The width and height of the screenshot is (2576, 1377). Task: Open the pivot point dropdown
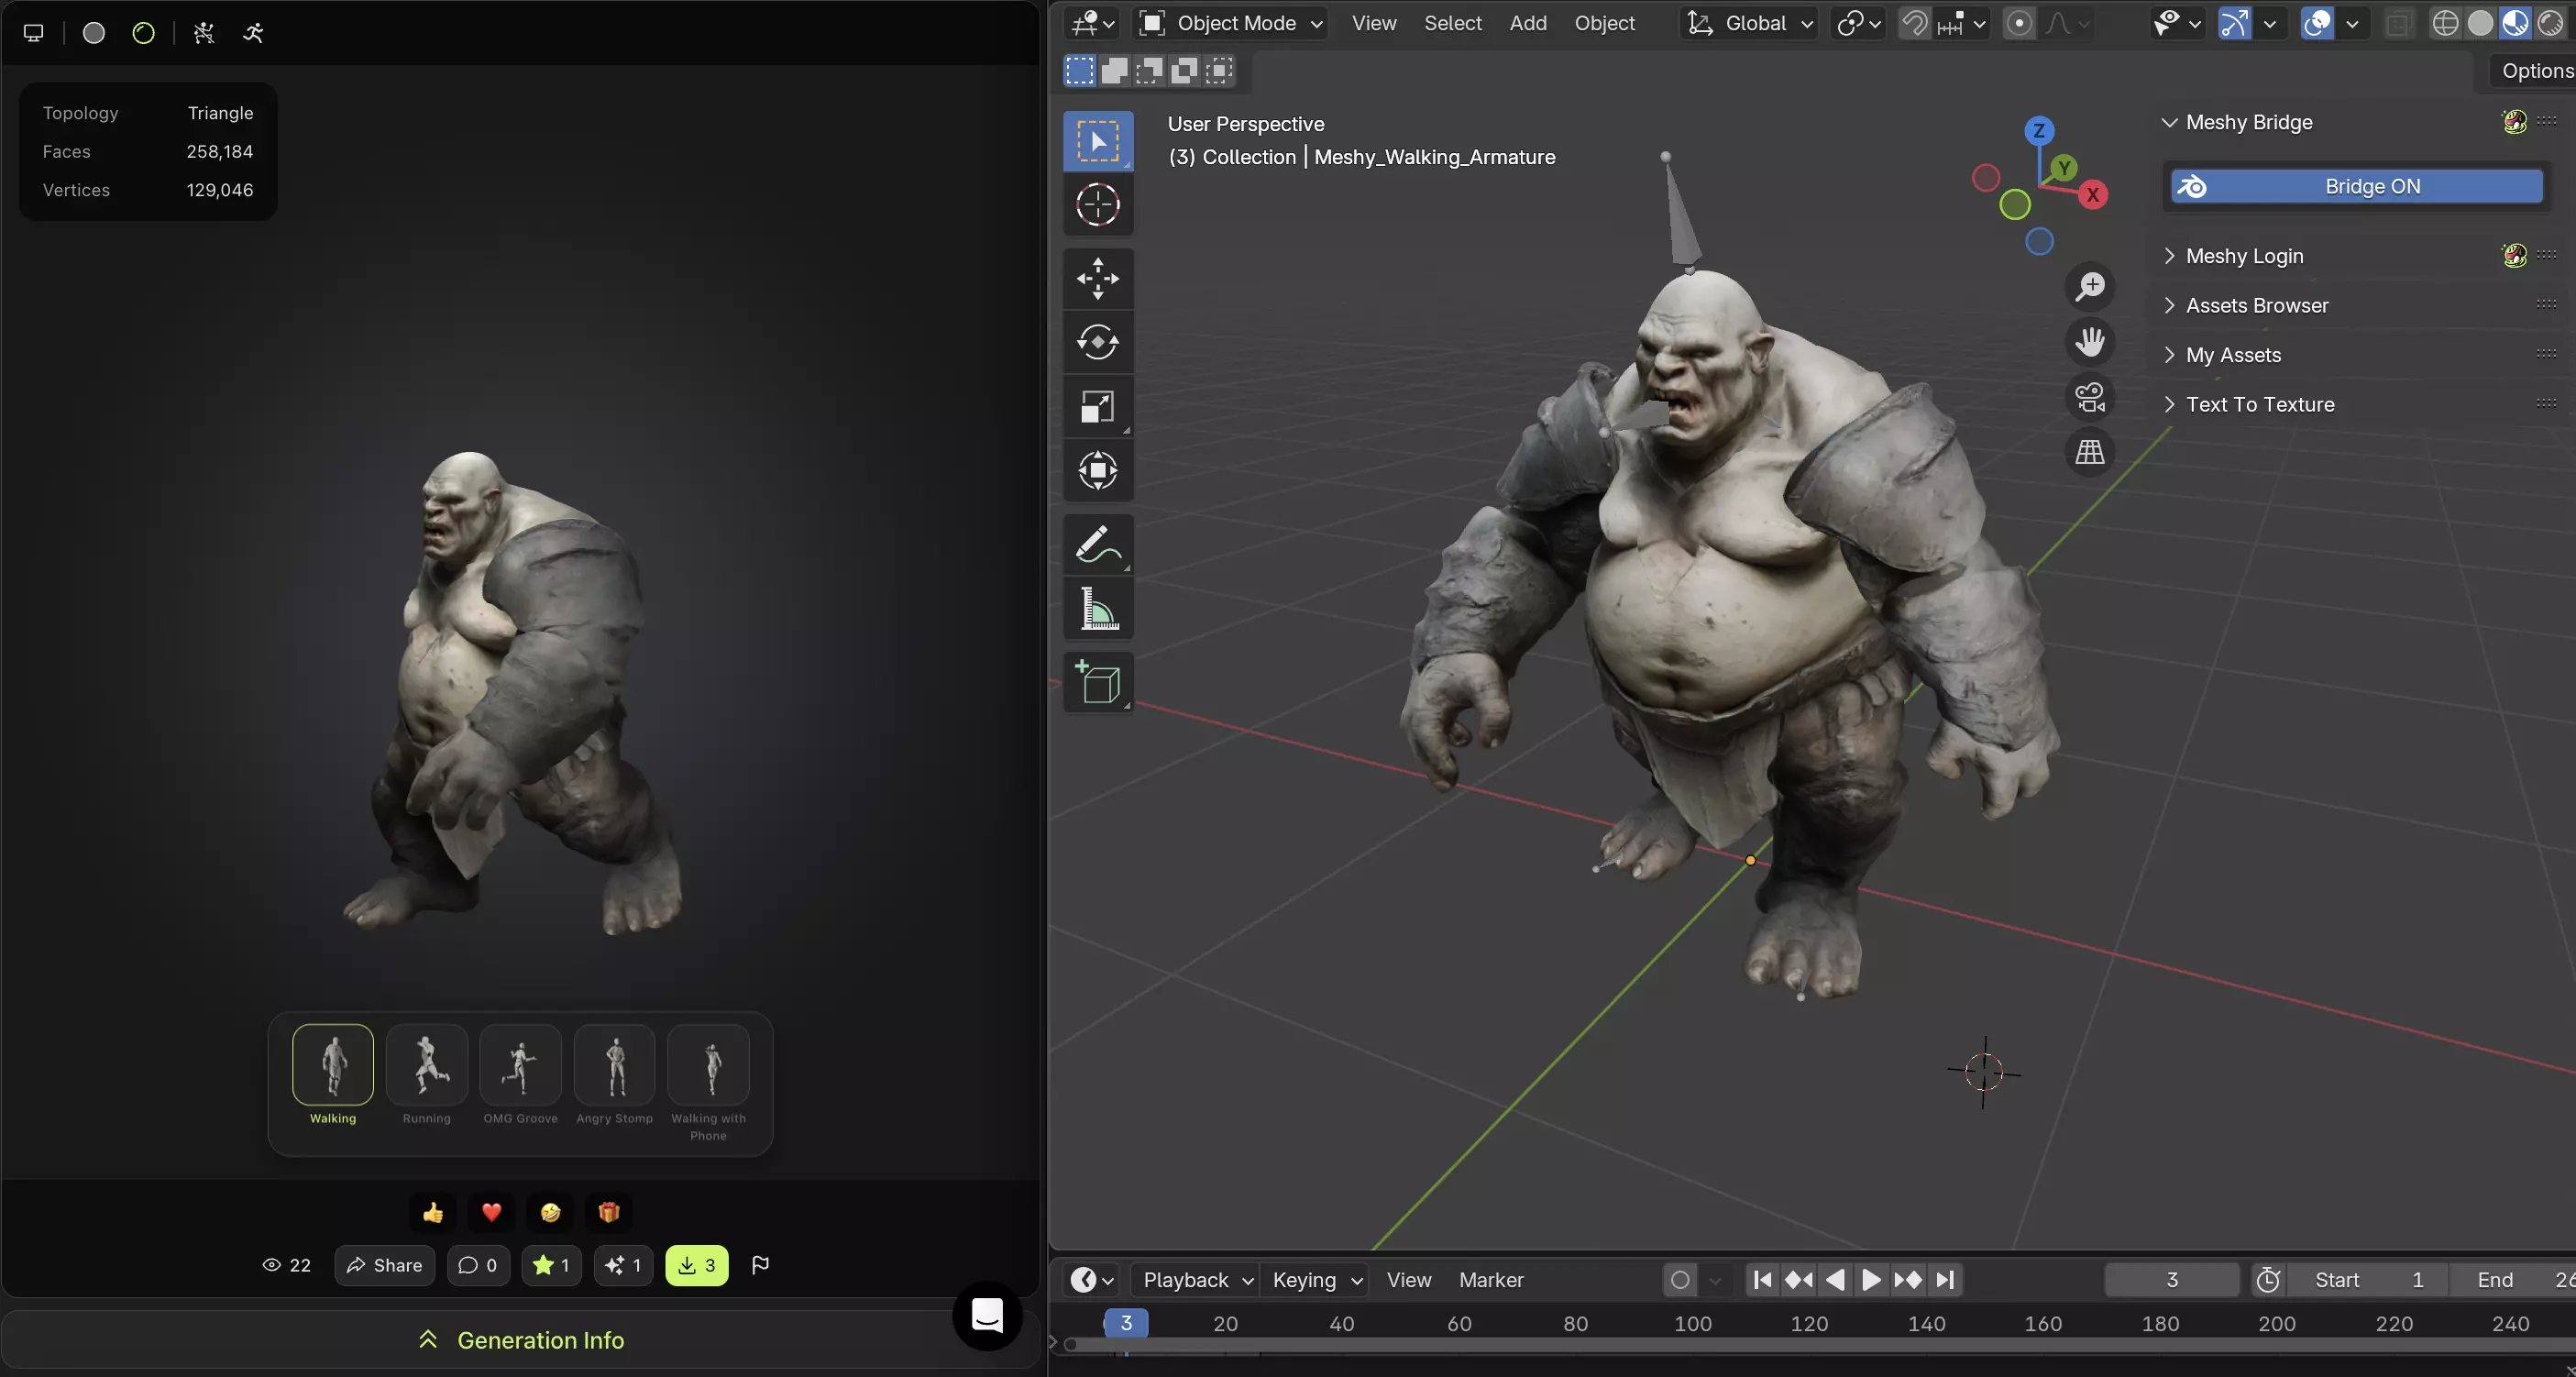coord(1858,23)
